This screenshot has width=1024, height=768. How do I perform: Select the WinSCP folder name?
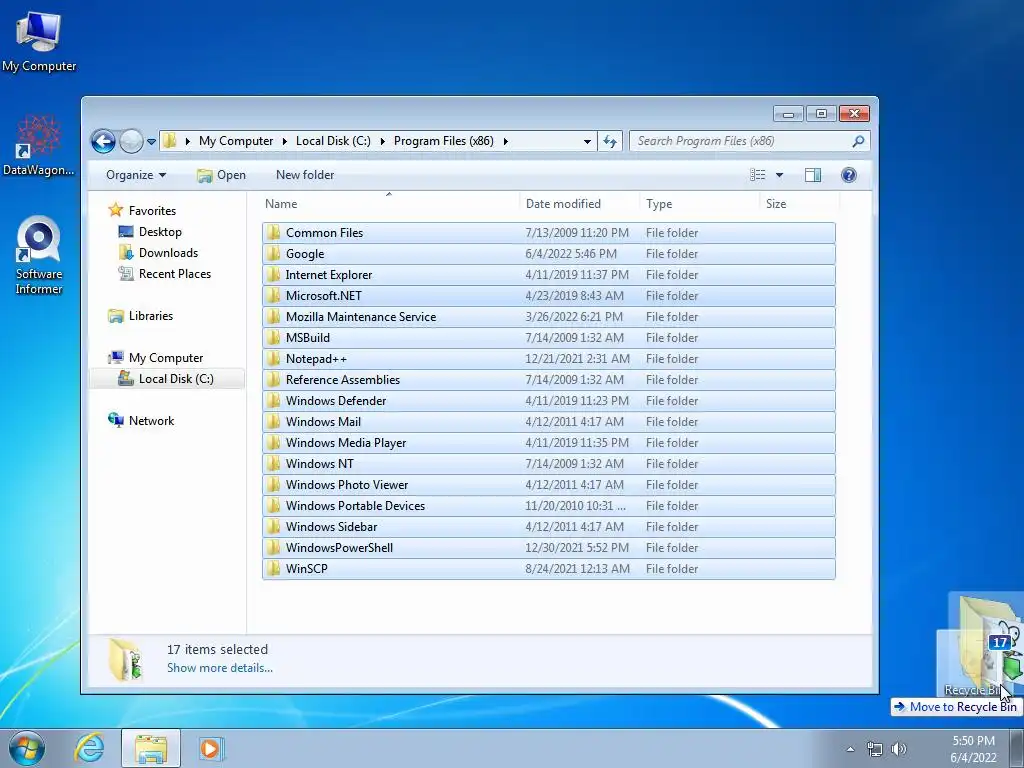306,569
